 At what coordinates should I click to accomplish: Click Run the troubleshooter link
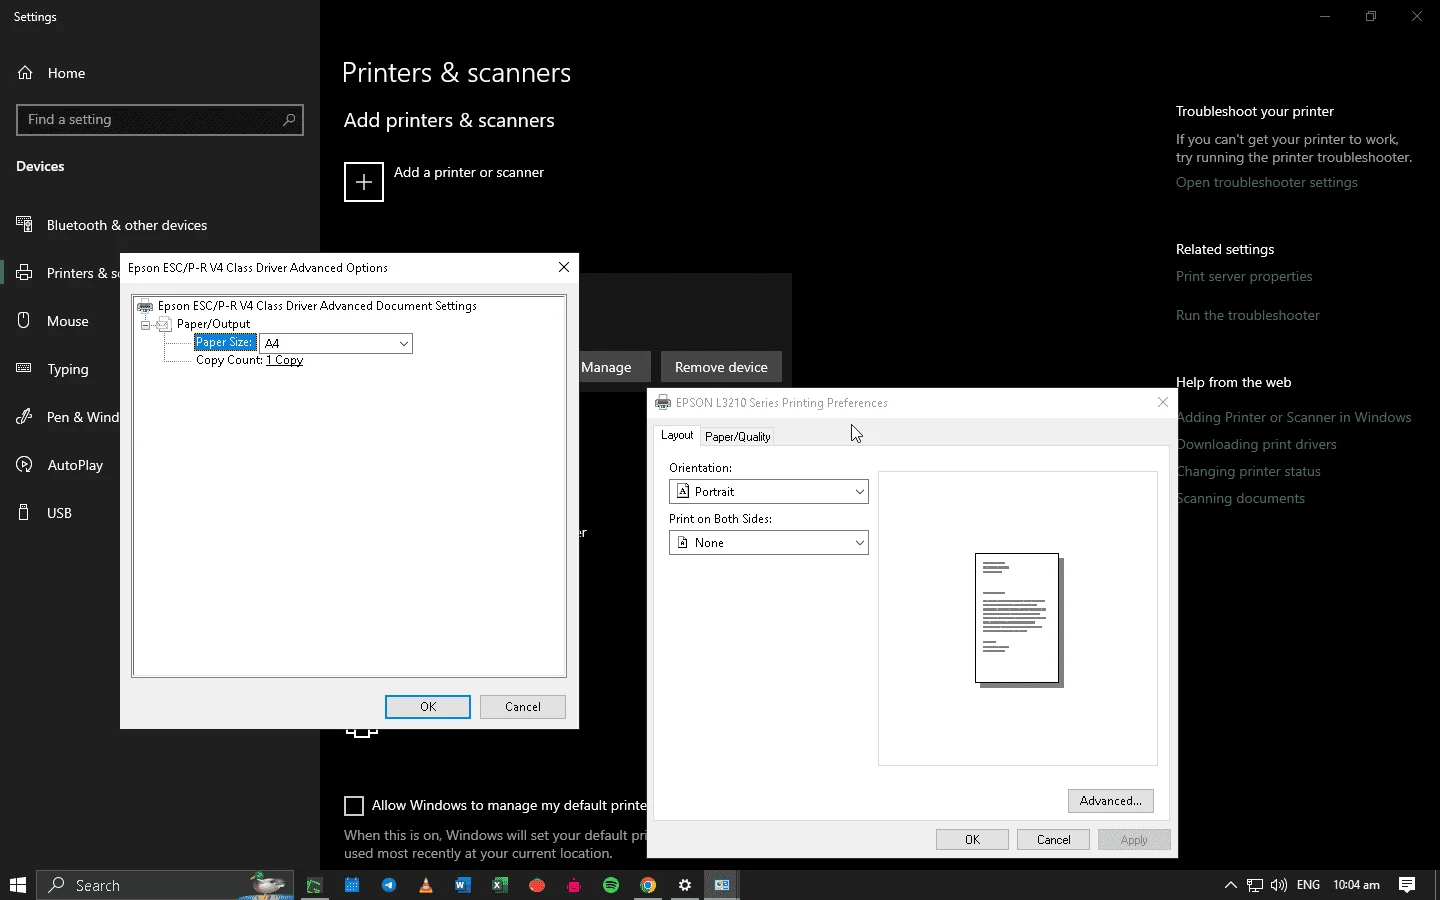pyautogui.click(x=1248, y=316)
